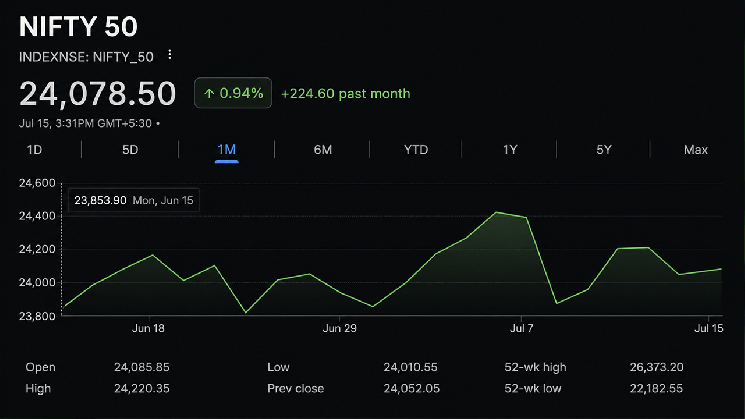Click the Jun 18 axis marker
The height and width of the screenshot is (419, 745).
click(x=148, y=328)
